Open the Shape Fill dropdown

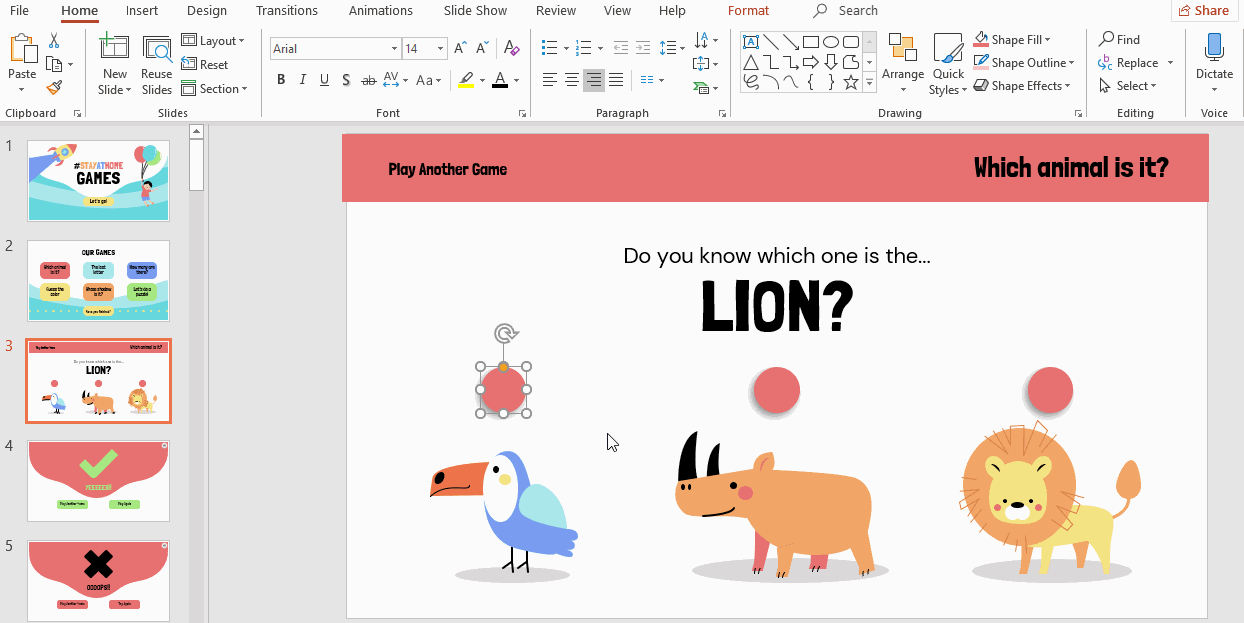(x=1012, y=40)
